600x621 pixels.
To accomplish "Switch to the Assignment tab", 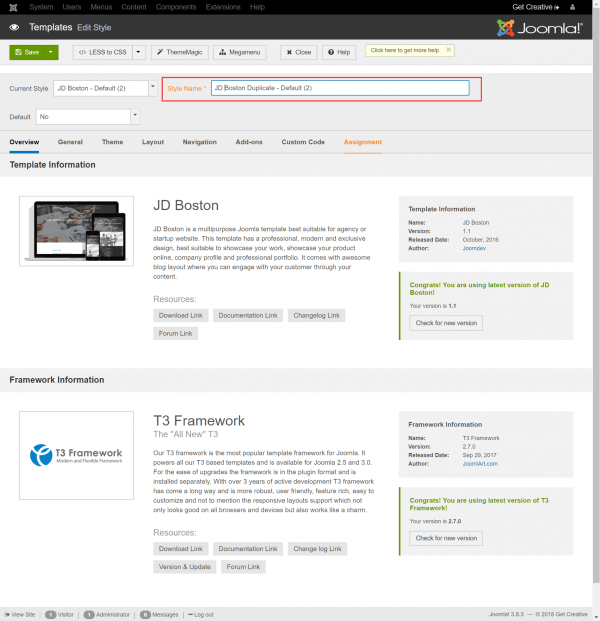I will click(363, 142).
